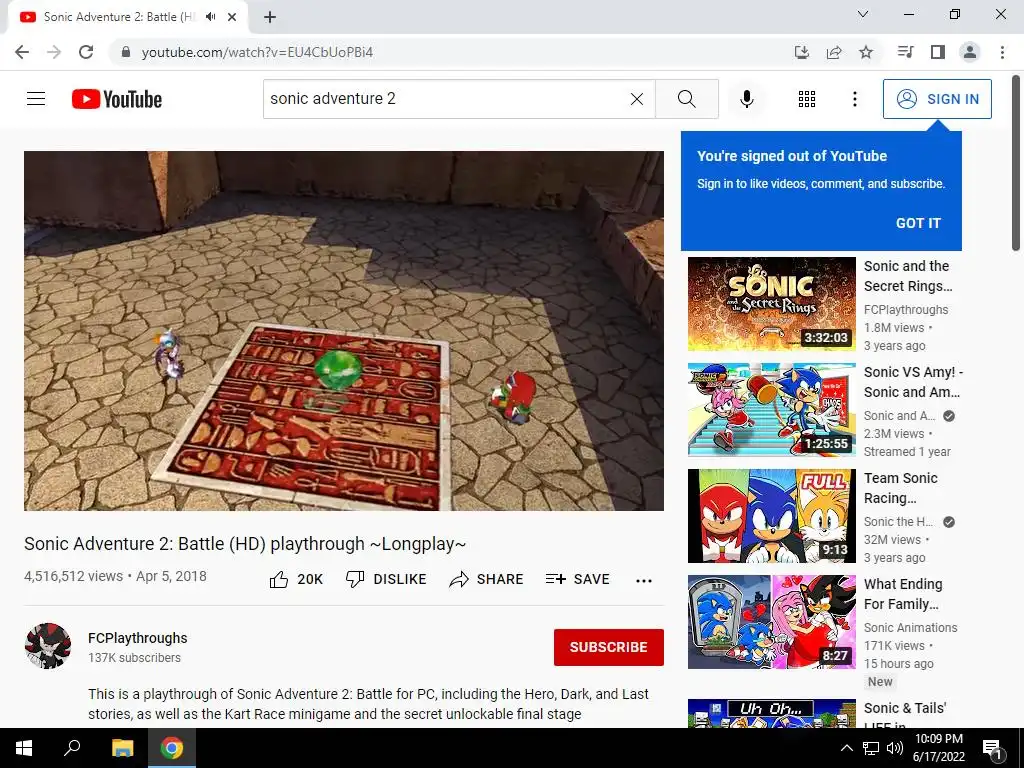Open the YouTube apps grid icon
Image resolution: width=1024 pixels, height=768 pixels.
pos(807,99)
